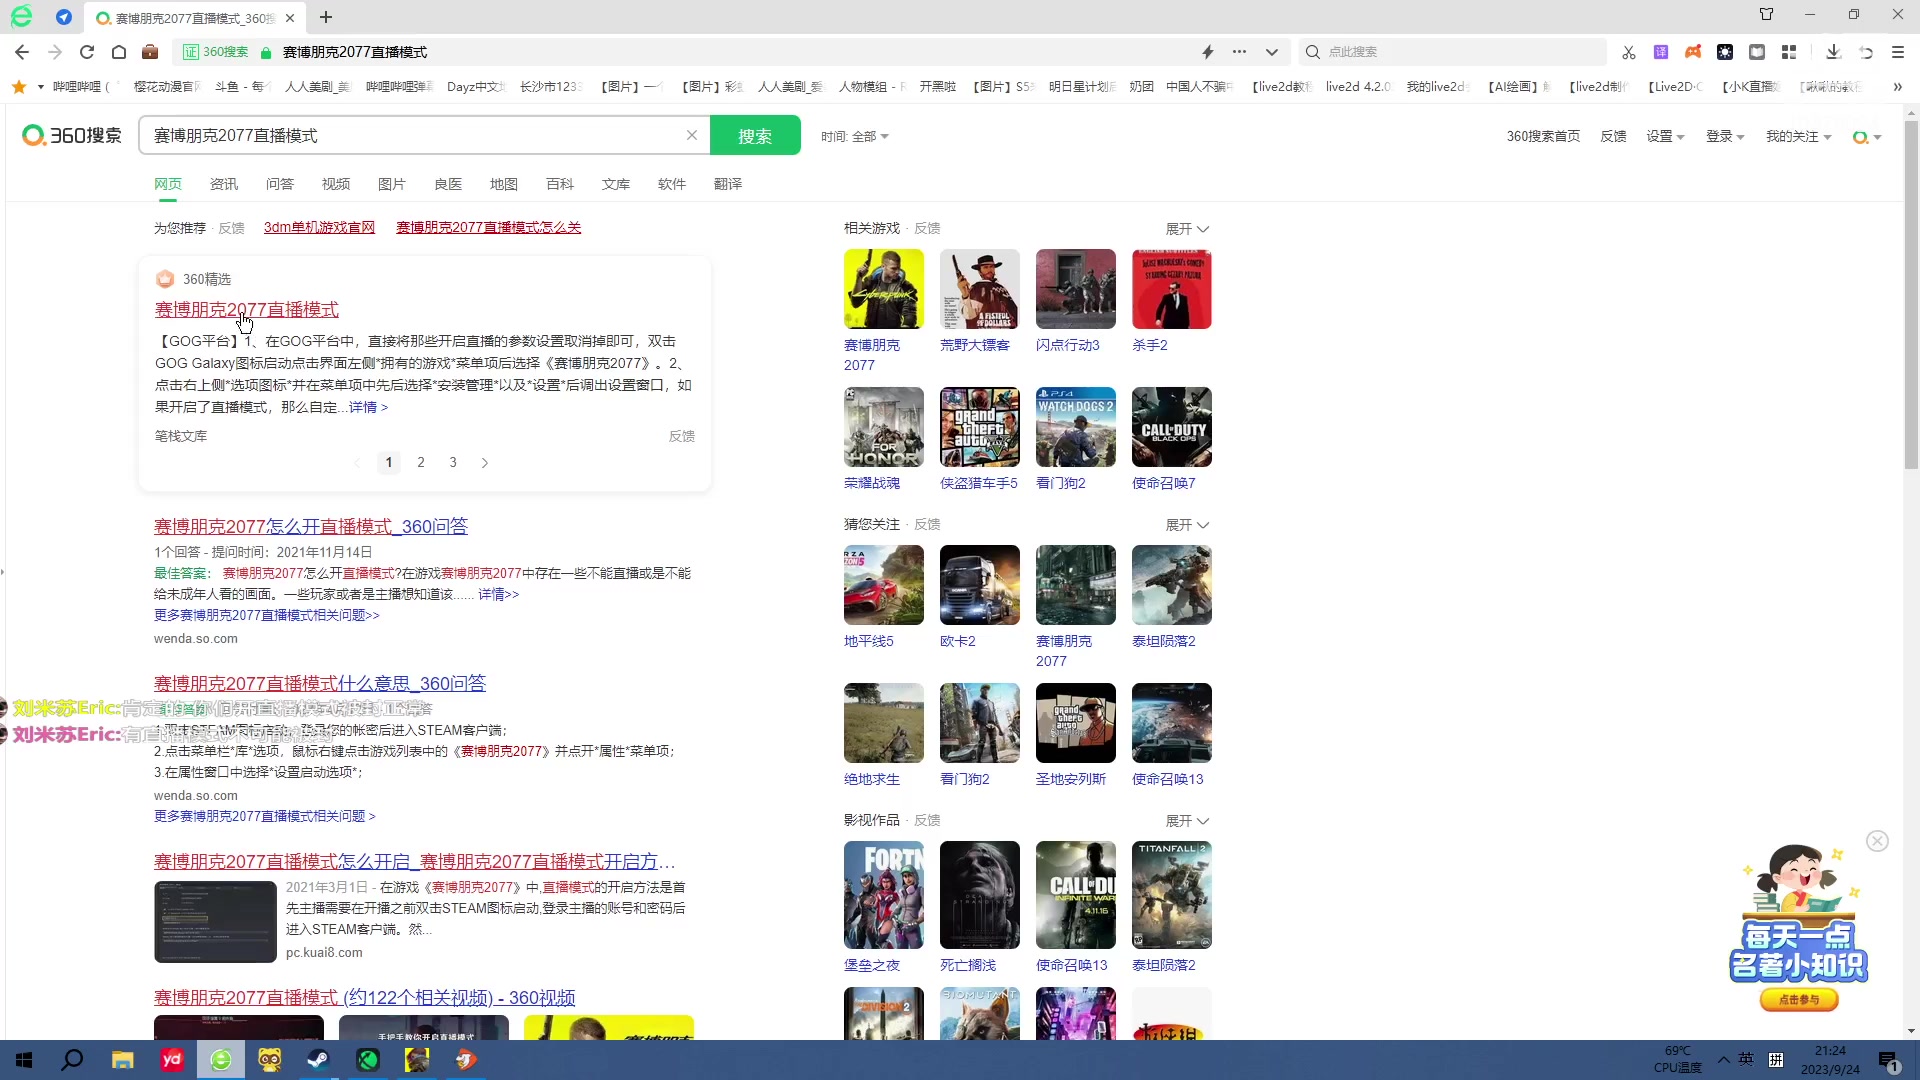The height and width of the screenshot is (1080, 1920).
Task: Expand bookmarks bar overflow chevron
Action: (1897, 87)
